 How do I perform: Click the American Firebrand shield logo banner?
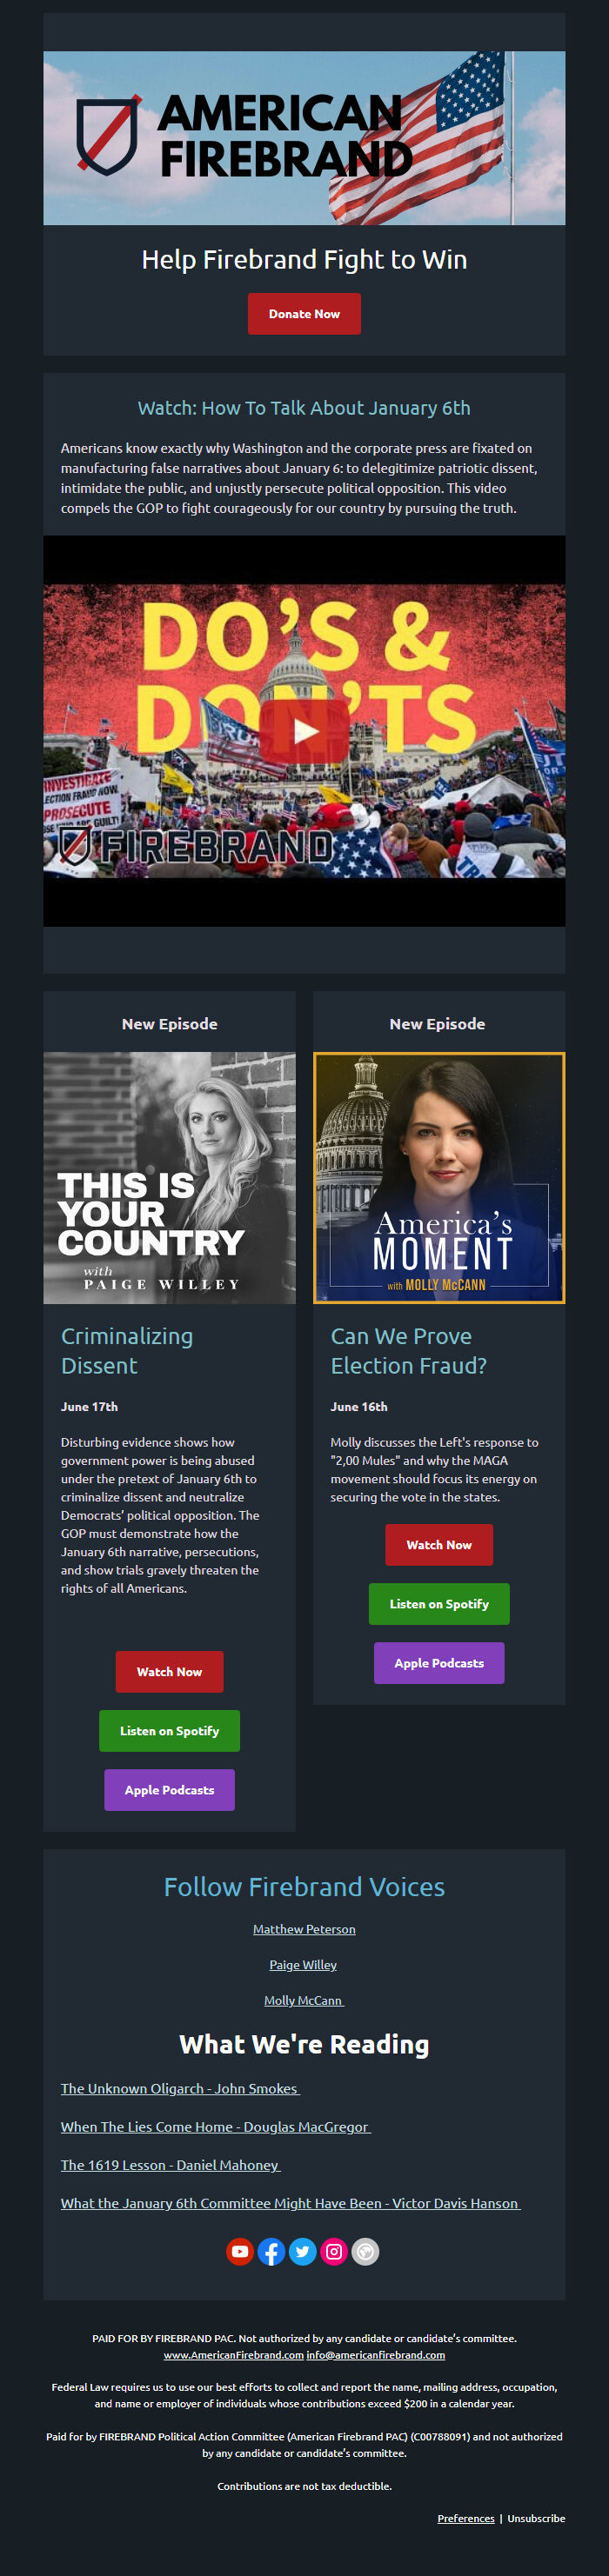pos(304,138)
